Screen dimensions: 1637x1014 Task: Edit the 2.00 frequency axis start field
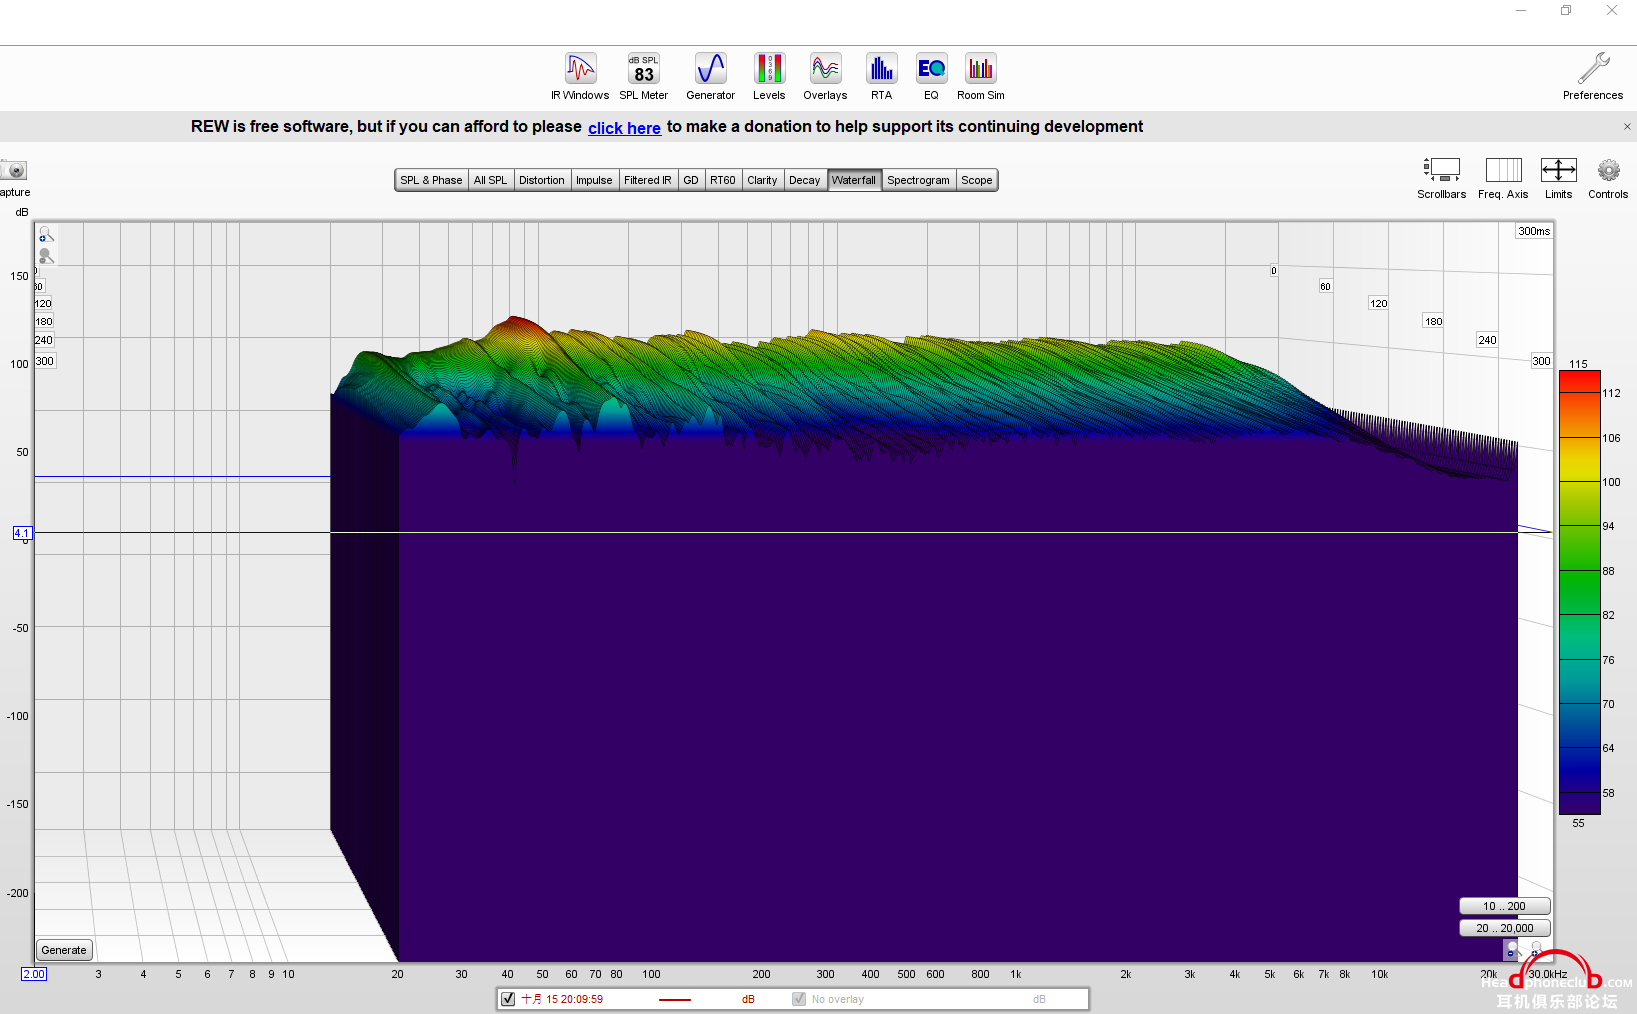[34, 974]
